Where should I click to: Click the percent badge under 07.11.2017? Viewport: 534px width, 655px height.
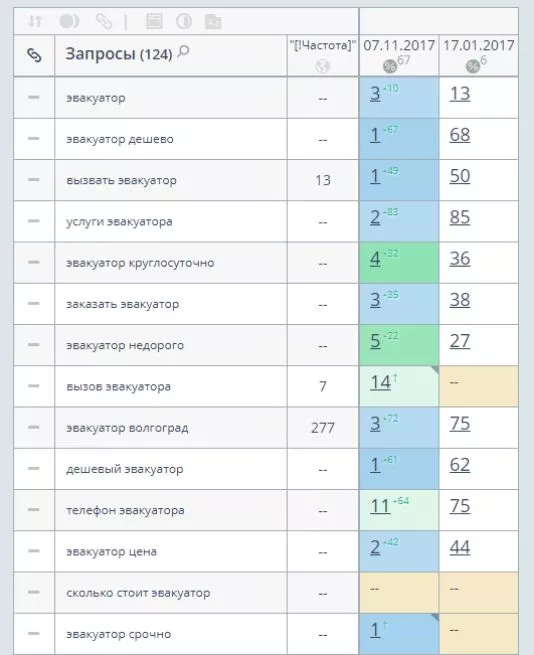coord(390,66)
